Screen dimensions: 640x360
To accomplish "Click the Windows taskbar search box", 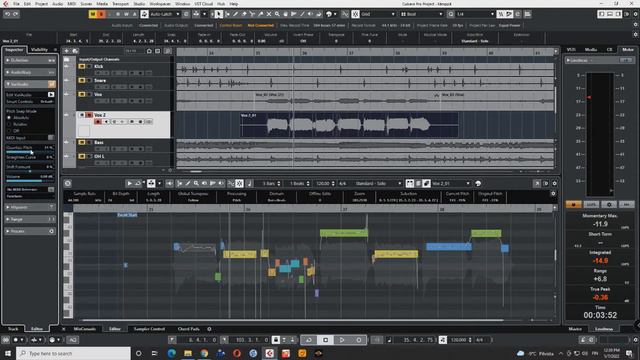I will (73, 353).
